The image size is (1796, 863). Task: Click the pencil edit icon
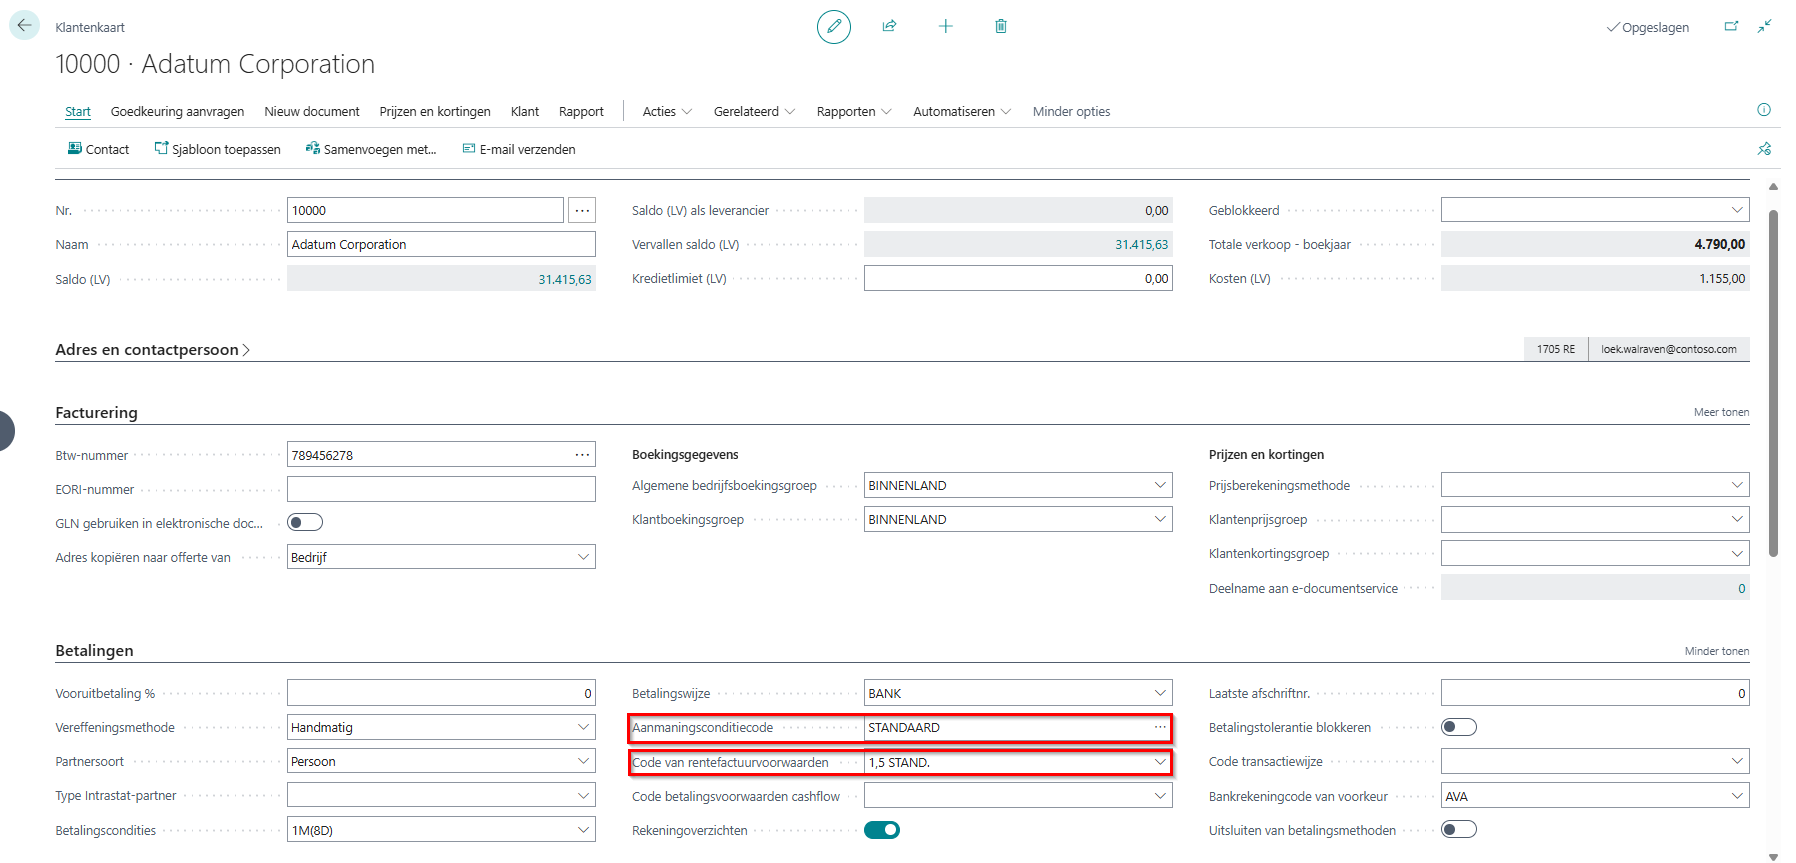(834, 27)
